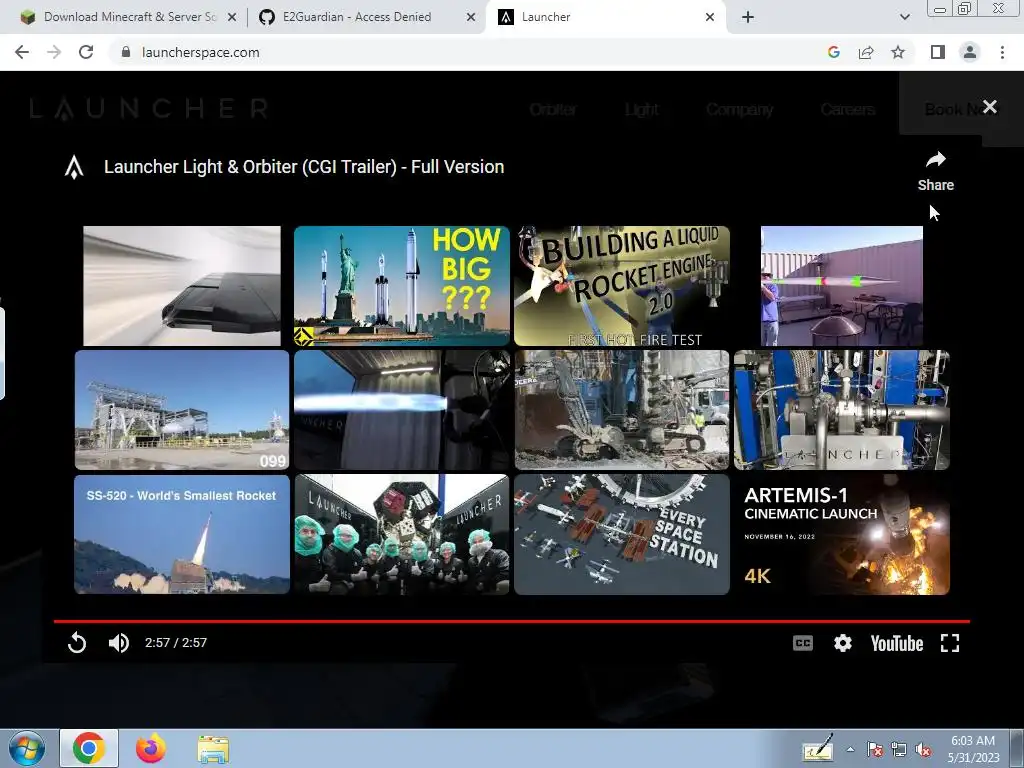Open video on YouTube logo
This screenshot has width=1024, height=768.
click(897, 643)
